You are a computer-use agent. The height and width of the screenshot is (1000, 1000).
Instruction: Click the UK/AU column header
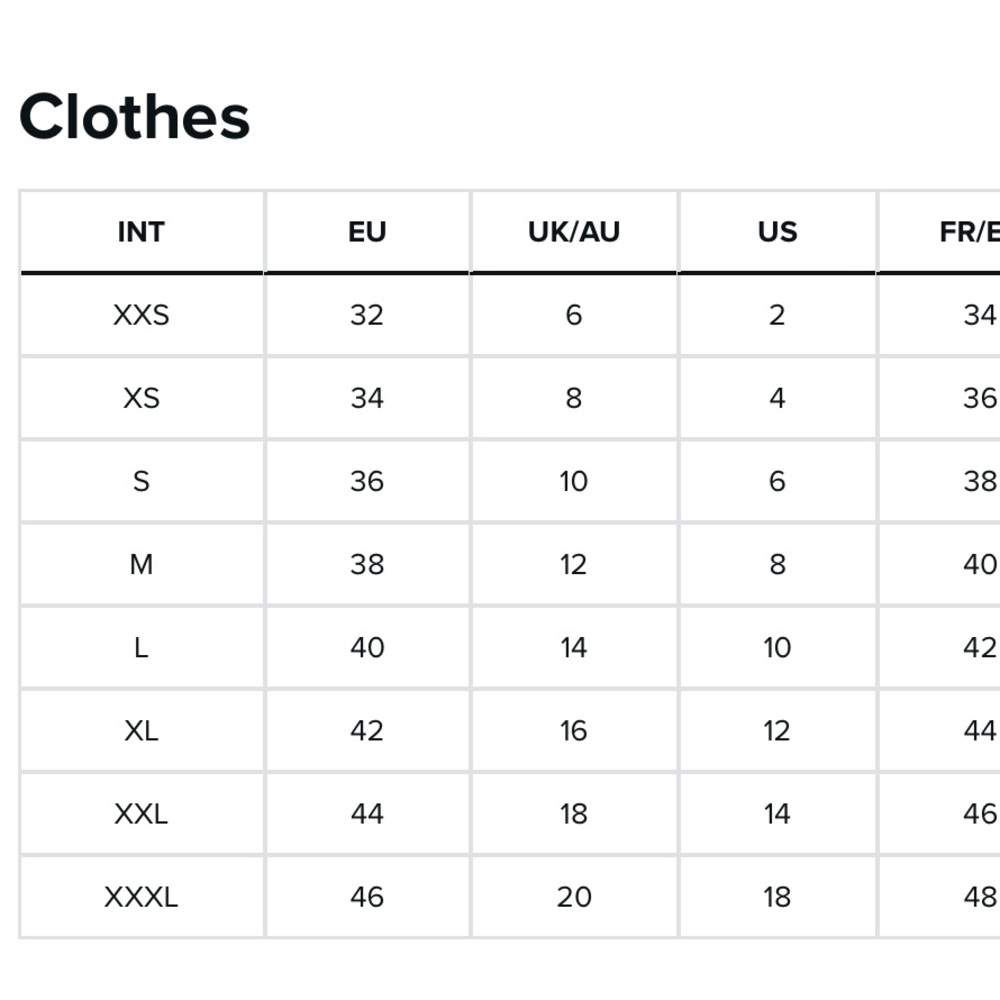[x=574, y=232]
